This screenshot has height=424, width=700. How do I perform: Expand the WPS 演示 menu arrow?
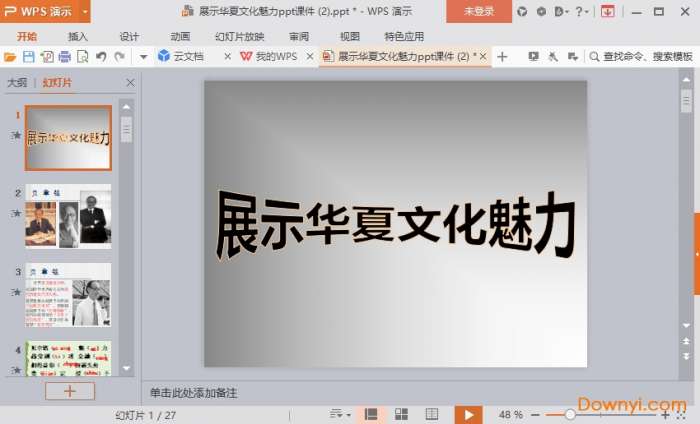click(84, 11)
